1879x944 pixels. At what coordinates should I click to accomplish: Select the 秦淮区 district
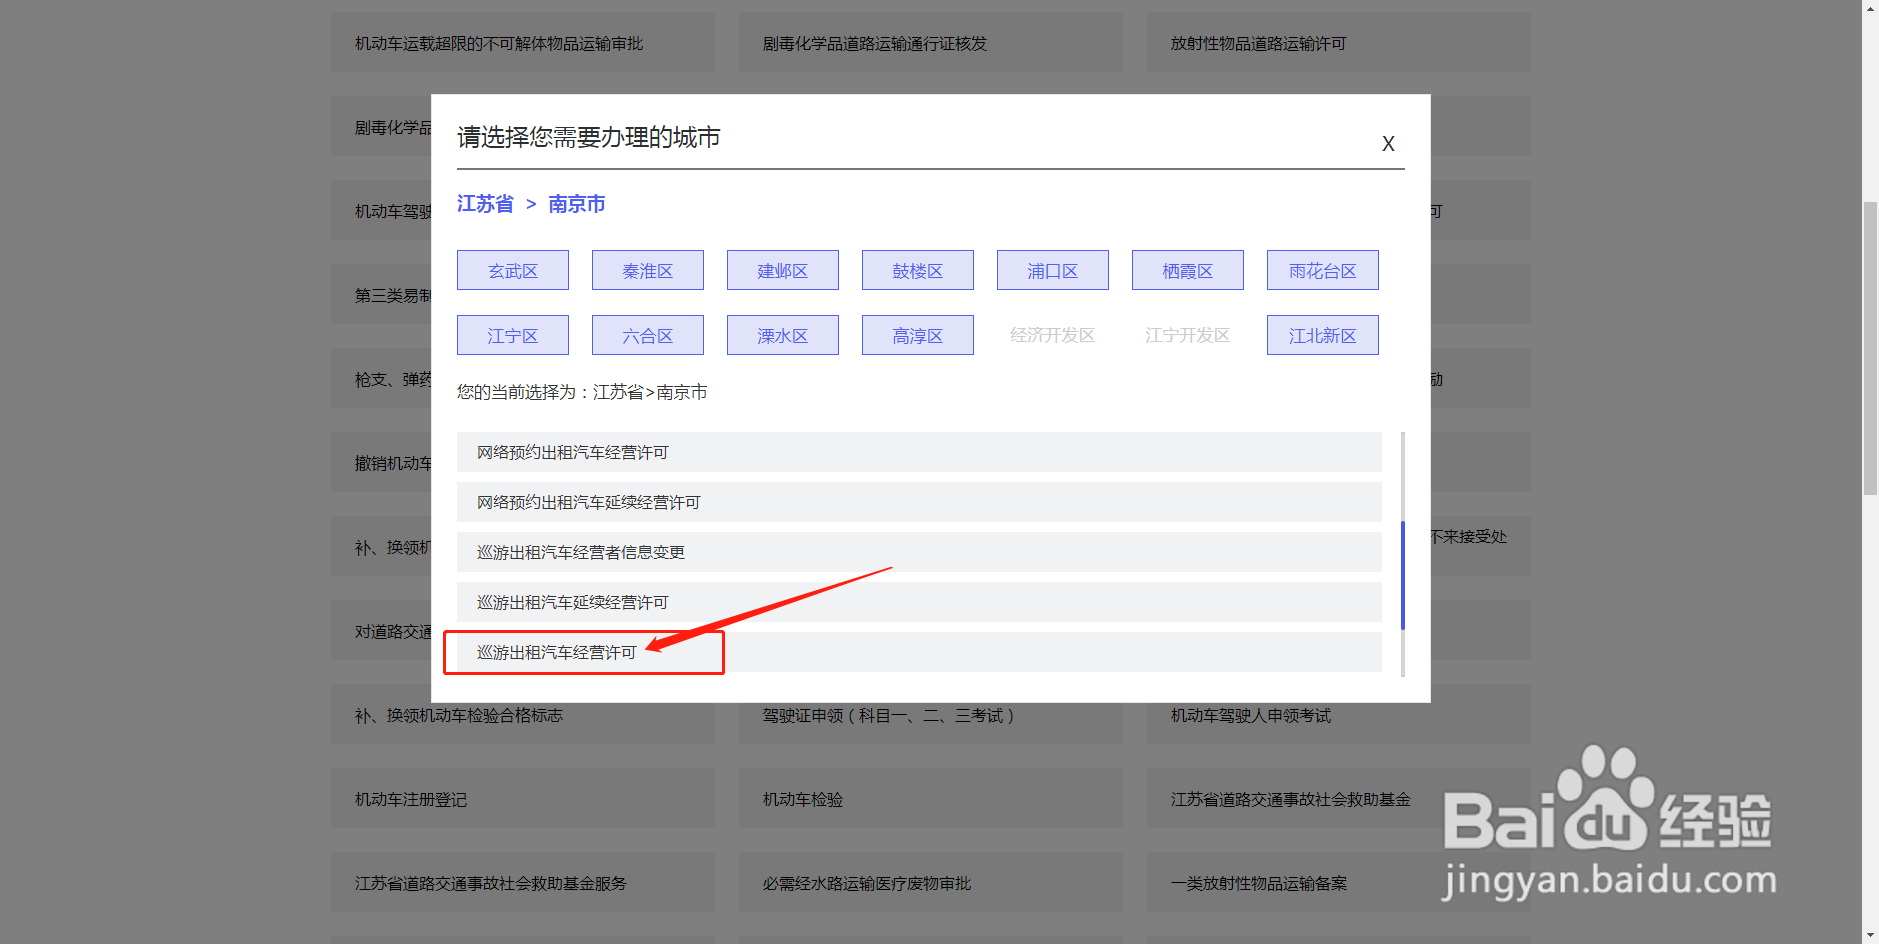(647, 269)
